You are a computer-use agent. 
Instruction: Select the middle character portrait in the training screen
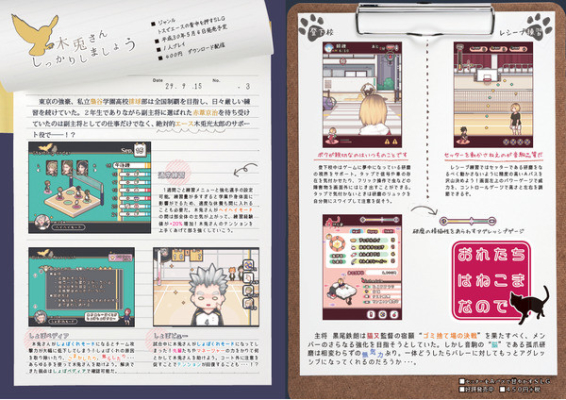[x=67, y=168]
